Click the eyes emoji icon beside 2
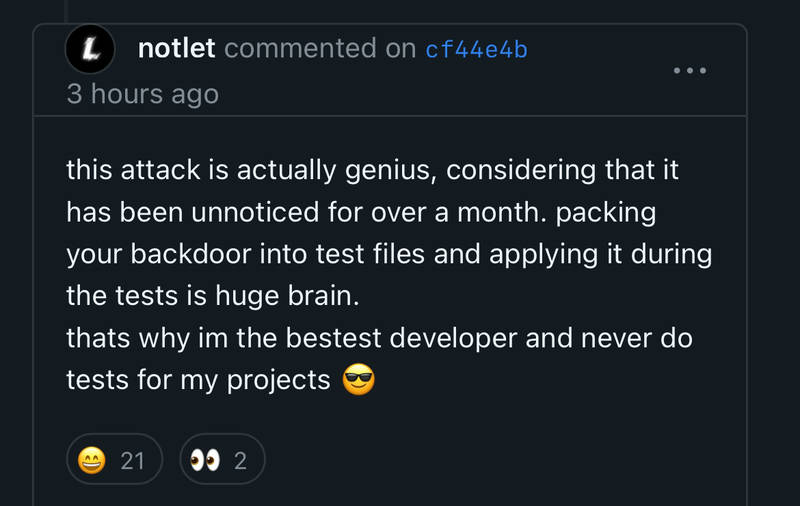 pyautogui.click(x=205, y=460)
